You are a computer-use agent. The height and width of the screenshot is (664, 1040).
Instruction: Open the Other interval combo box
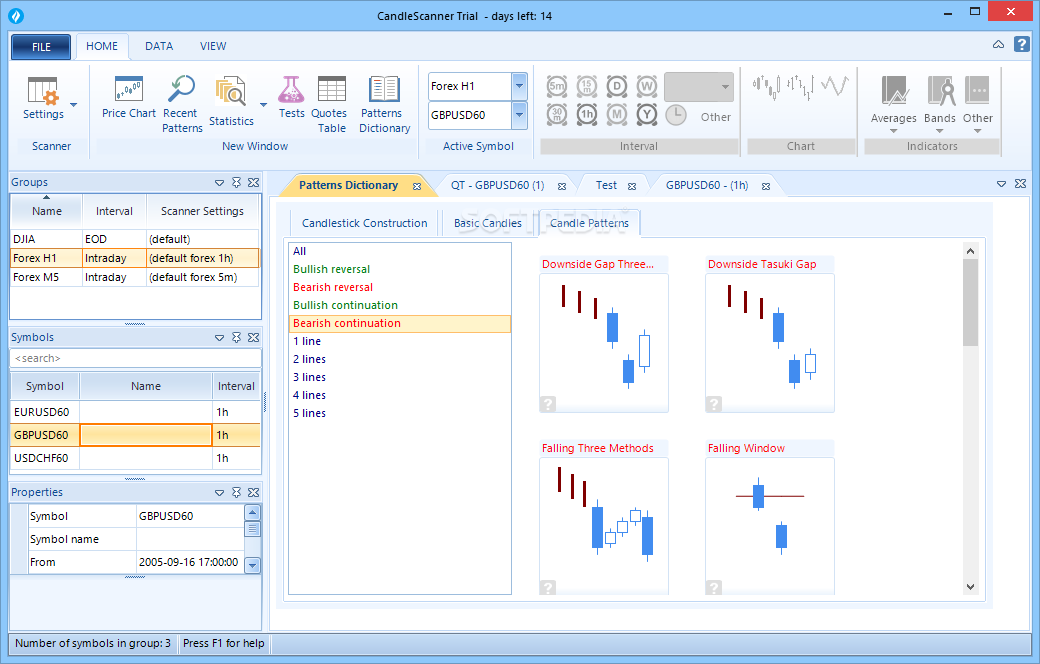coord(698,87)
